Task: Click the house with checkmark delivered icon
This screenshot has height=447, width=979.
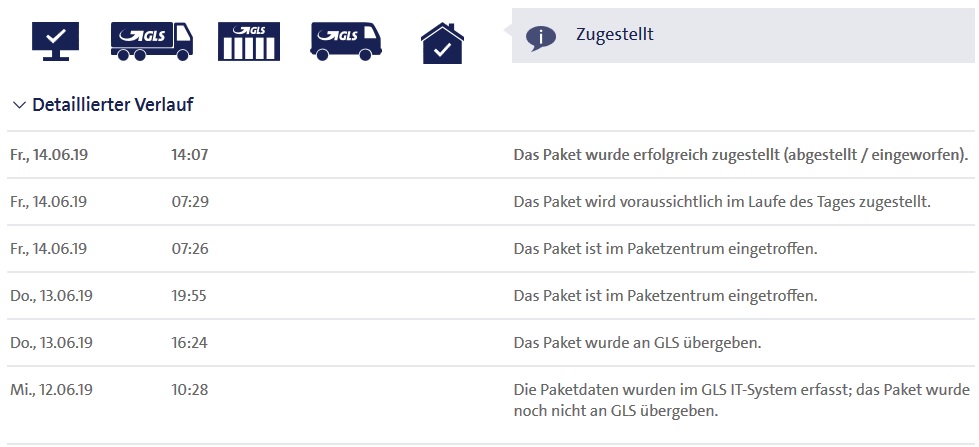Action: tap(443, 43)
